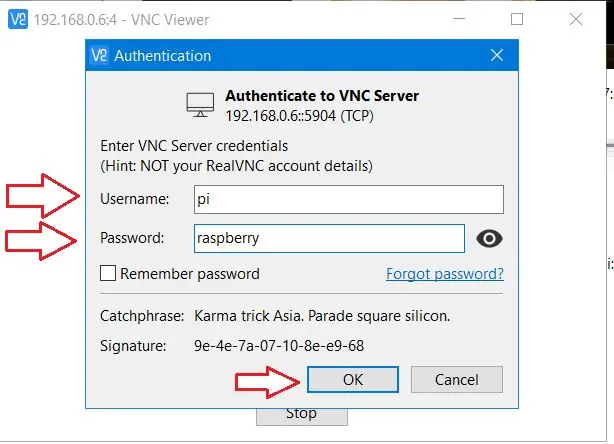Enable the Remember password checkbox
This screenshot has width=614, height=444.
tap(108, 273)
